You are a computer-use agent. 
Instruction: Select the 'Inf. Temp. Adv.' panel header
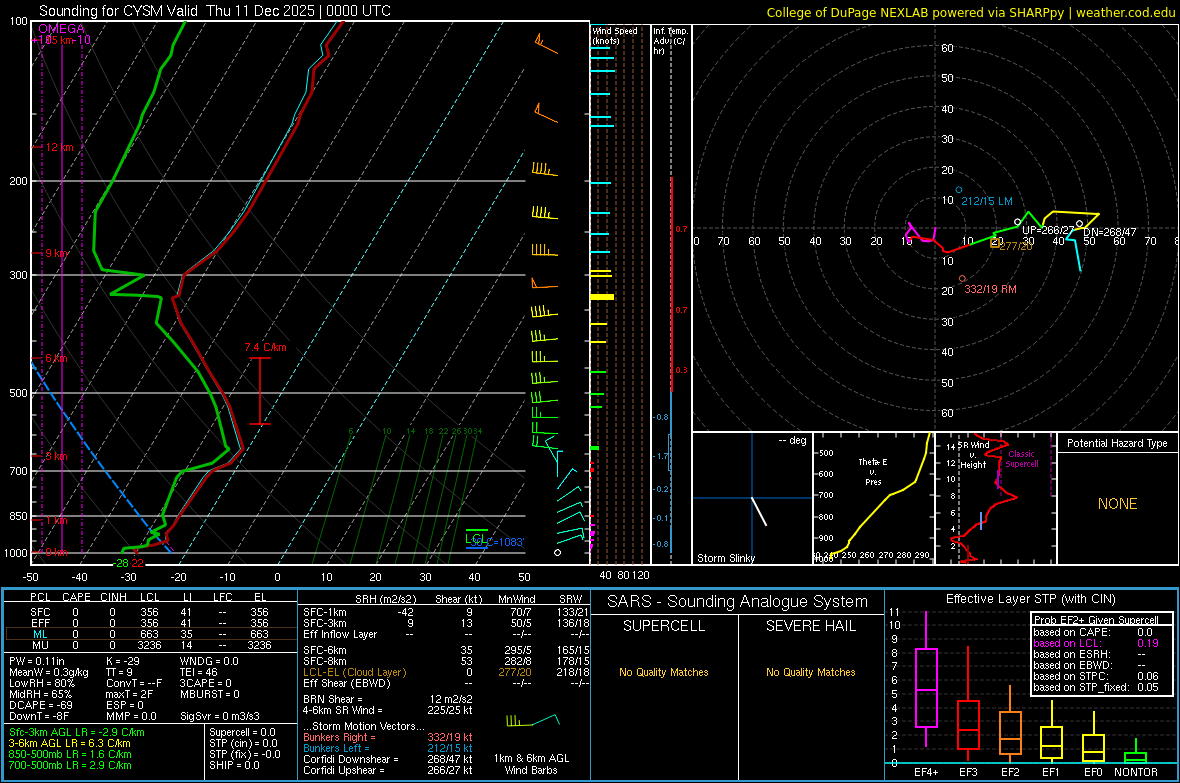point(670,41)
